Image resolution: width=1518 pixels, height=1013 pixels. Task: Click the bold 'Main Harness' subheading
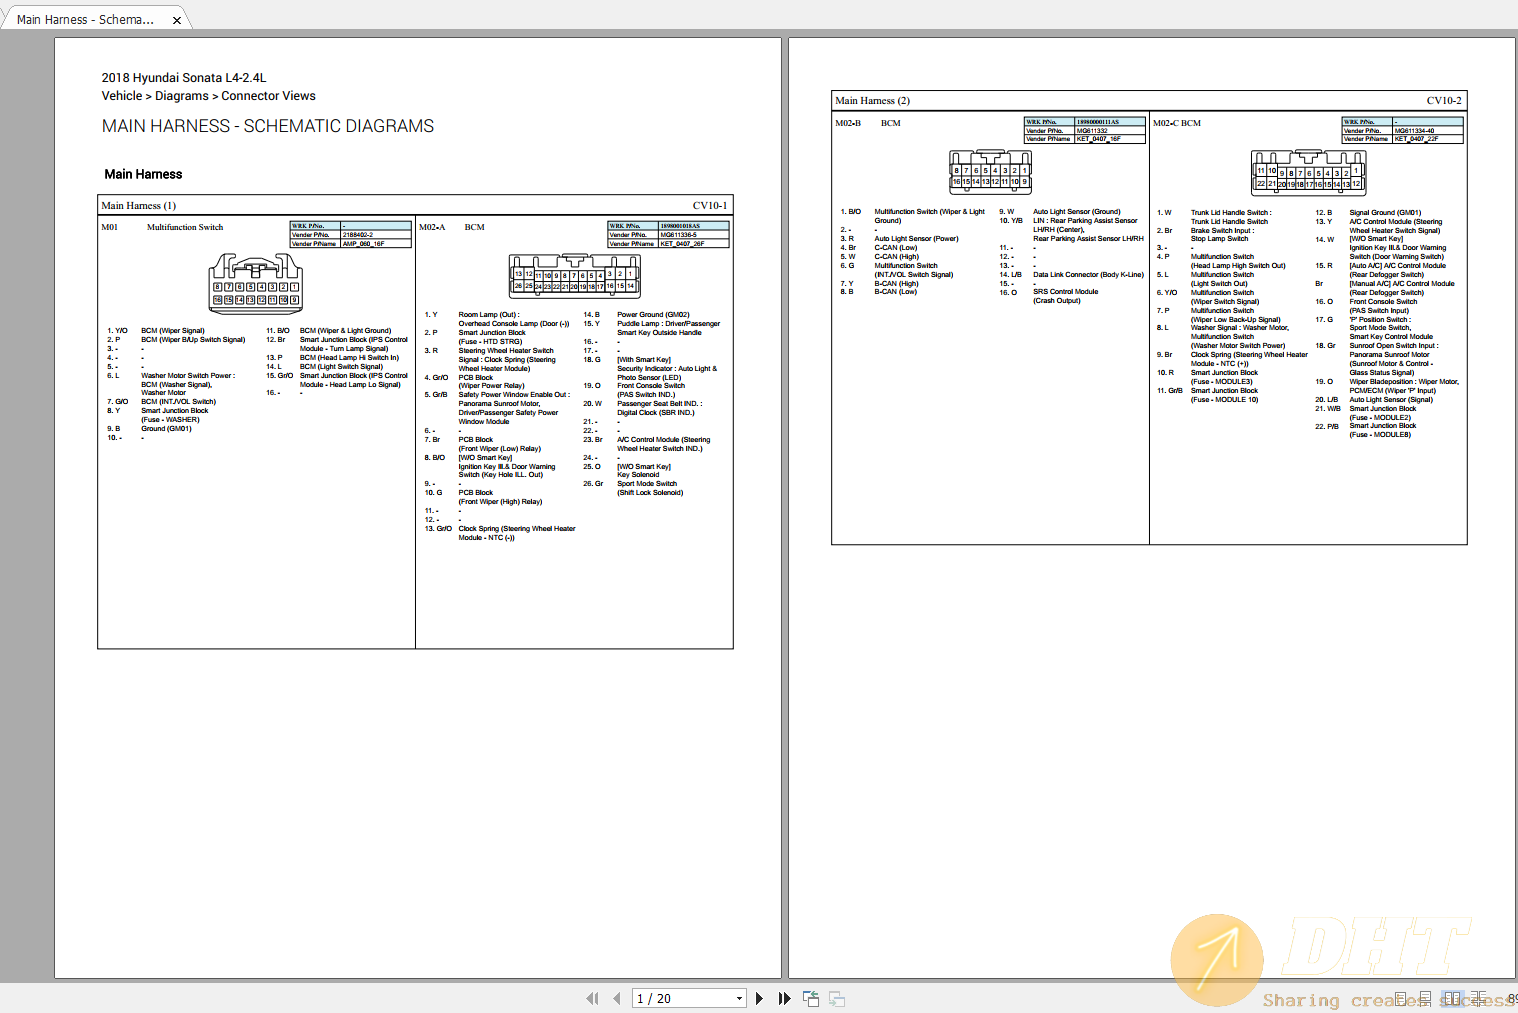point(143,174)
